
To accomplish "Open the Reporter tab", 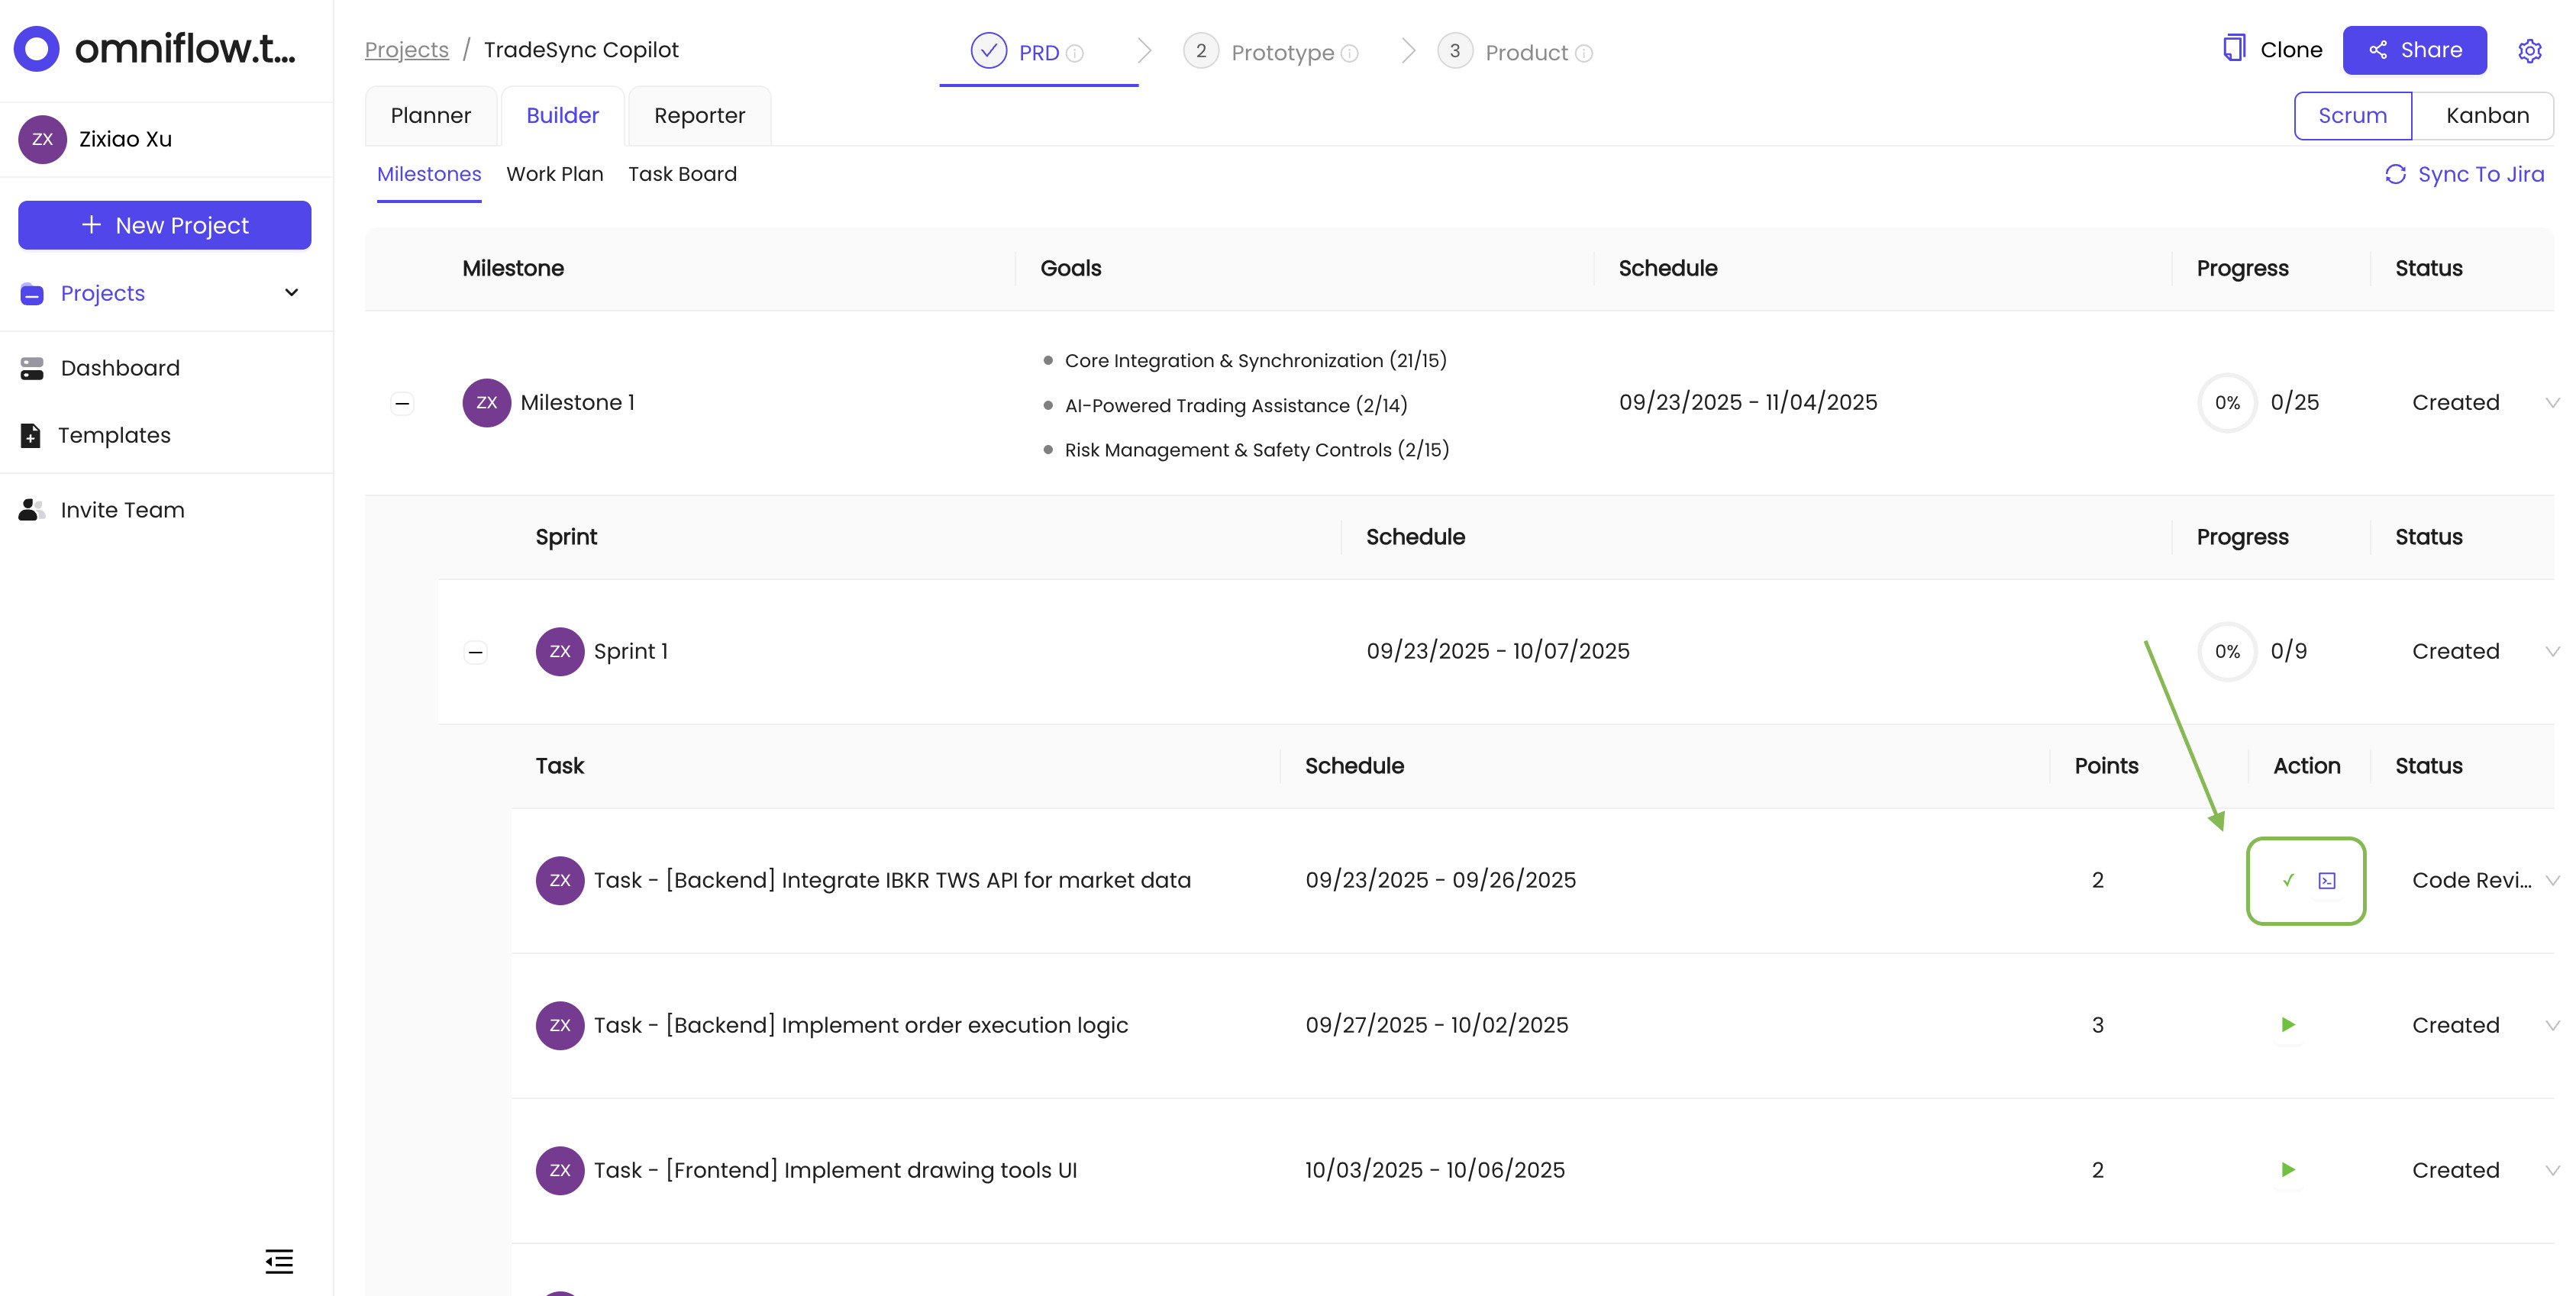I will point(699,116).
